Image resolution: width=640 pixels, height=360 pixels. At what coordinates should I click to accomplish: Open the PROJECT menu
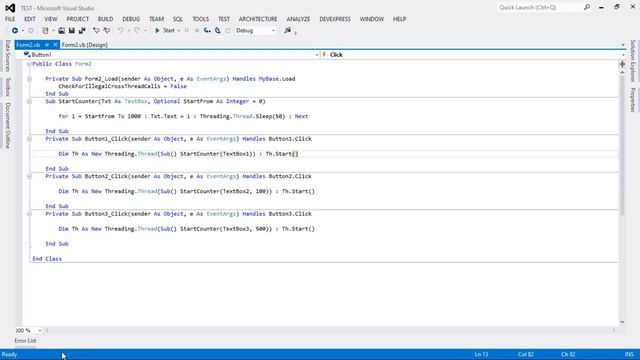pyautogui.click(x=78, y=19)
